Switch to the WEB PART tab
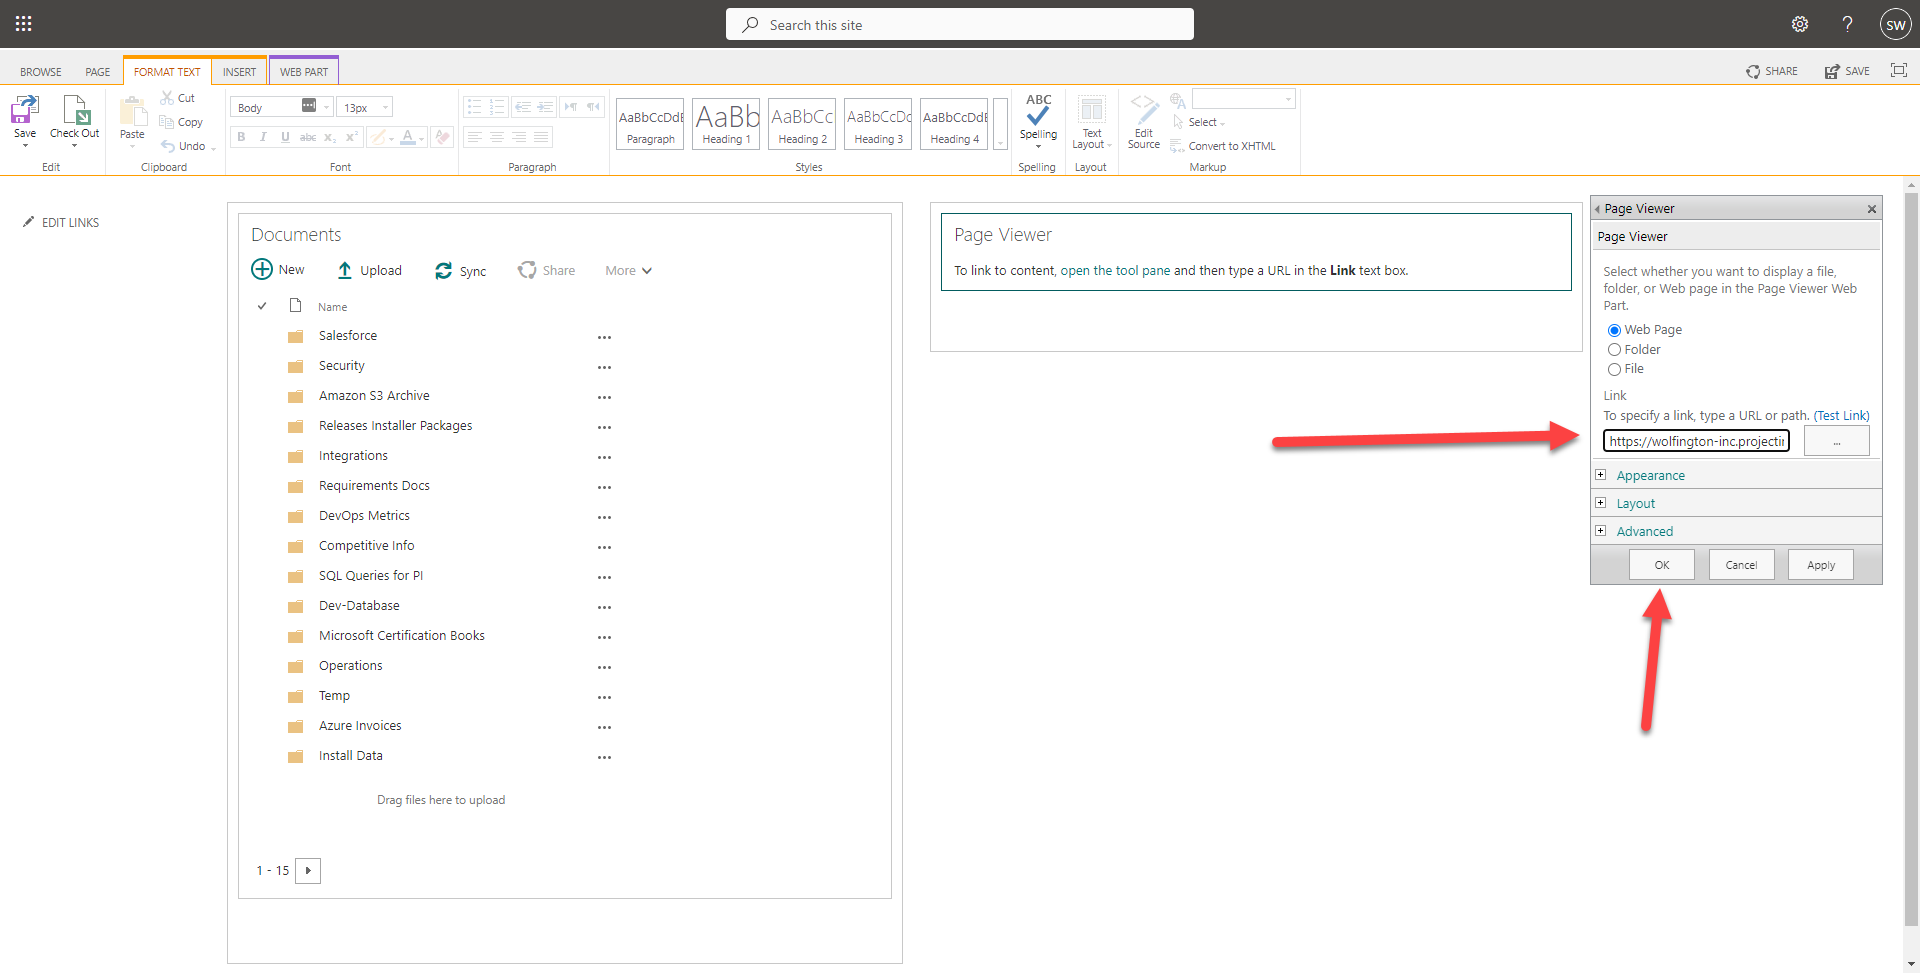The width and height of the screenshot is (1920, 973). [x=304, y=72]
